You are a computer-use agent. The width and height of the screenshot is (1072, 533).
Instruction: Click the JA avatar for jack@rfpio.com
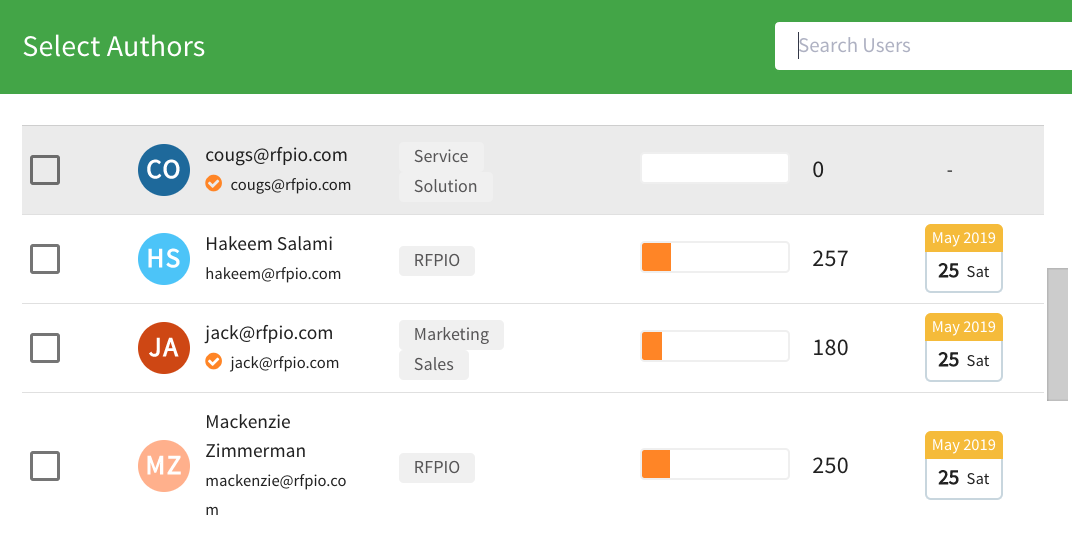(163, 348)
